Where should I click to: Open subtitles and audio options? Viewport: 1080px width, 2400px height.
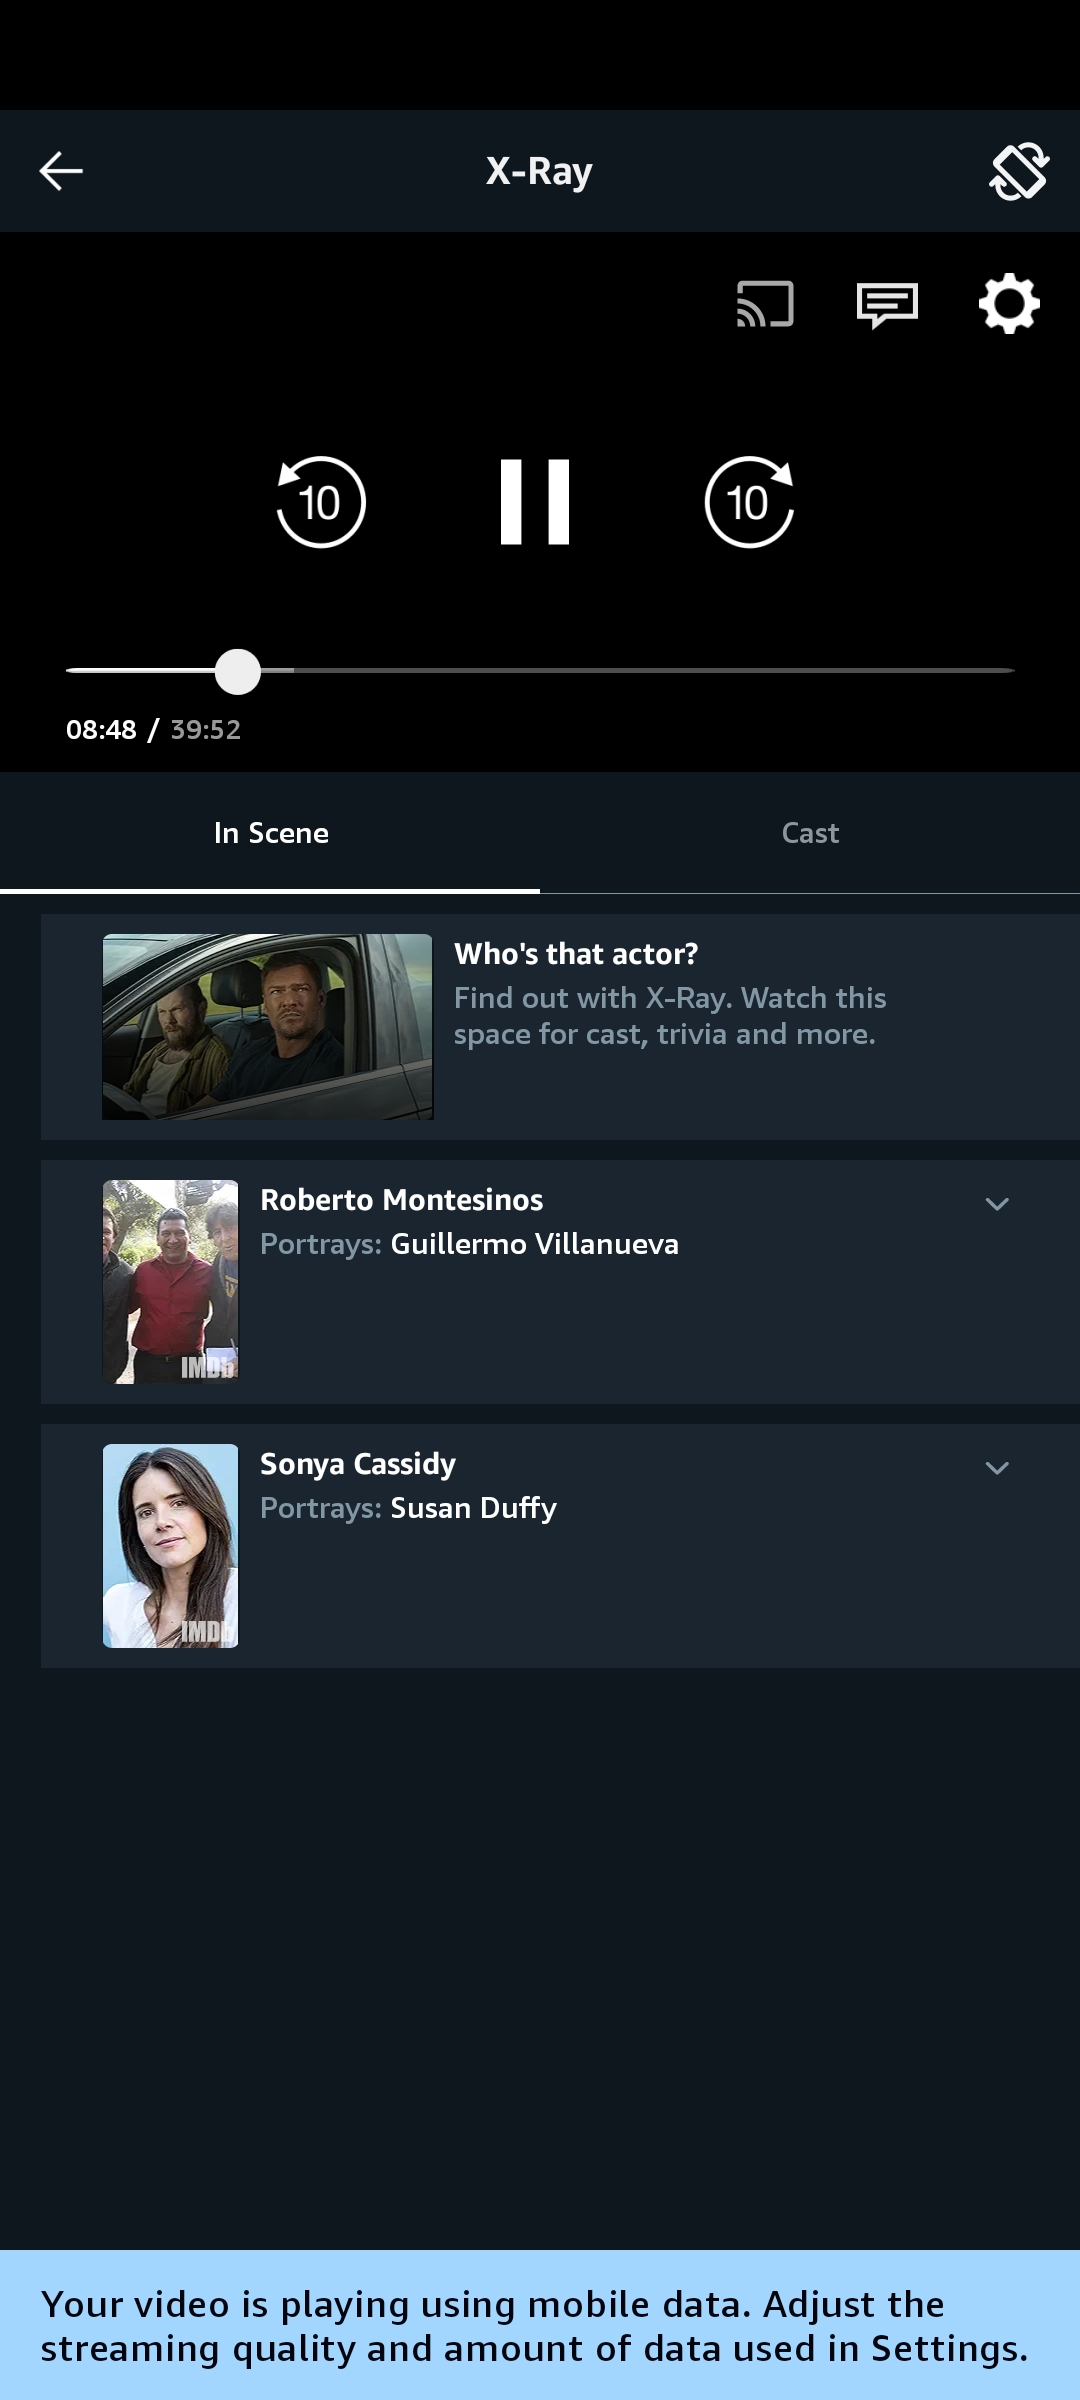[887, 305]
